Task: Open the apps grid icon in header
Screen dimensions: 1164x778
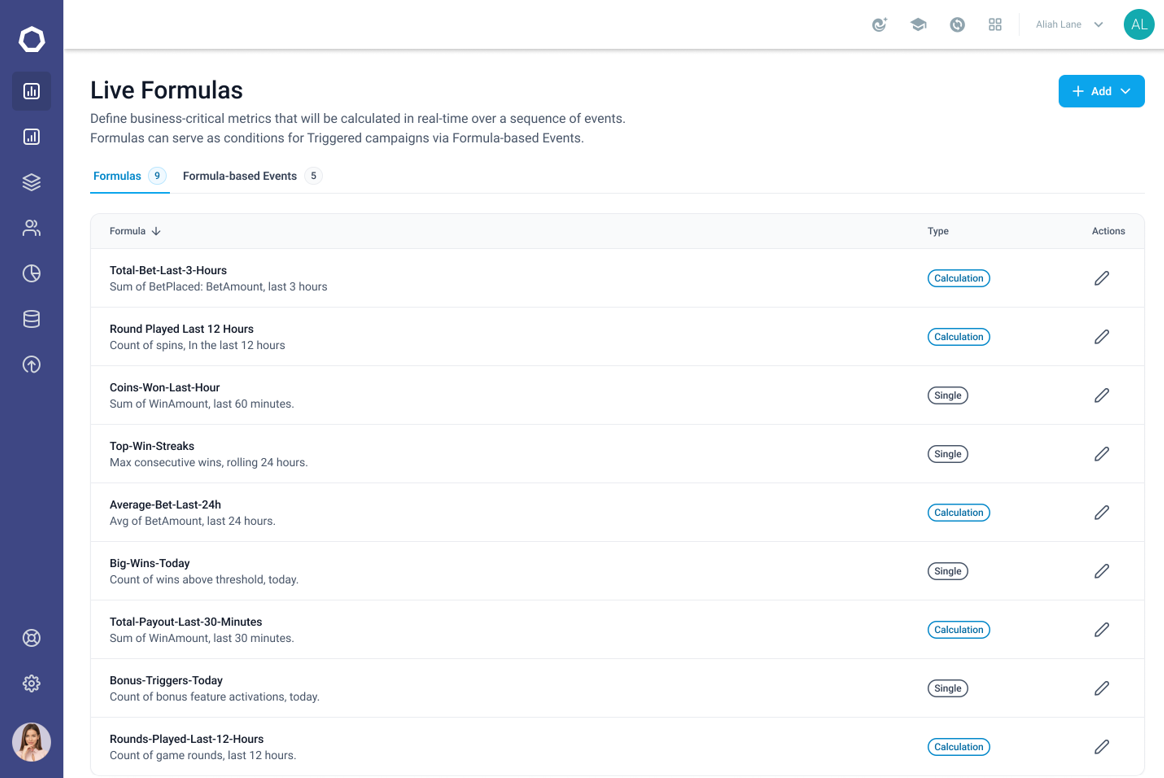Action: pos(995,24)
